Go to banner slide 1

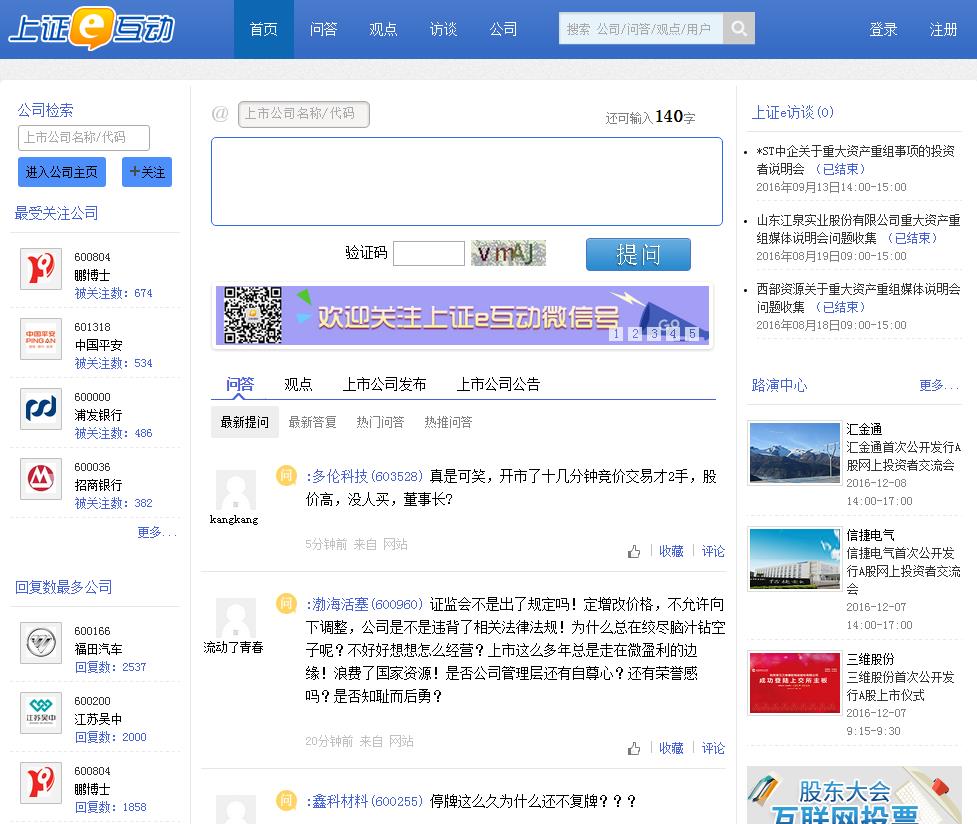click(x=616, y=333)
